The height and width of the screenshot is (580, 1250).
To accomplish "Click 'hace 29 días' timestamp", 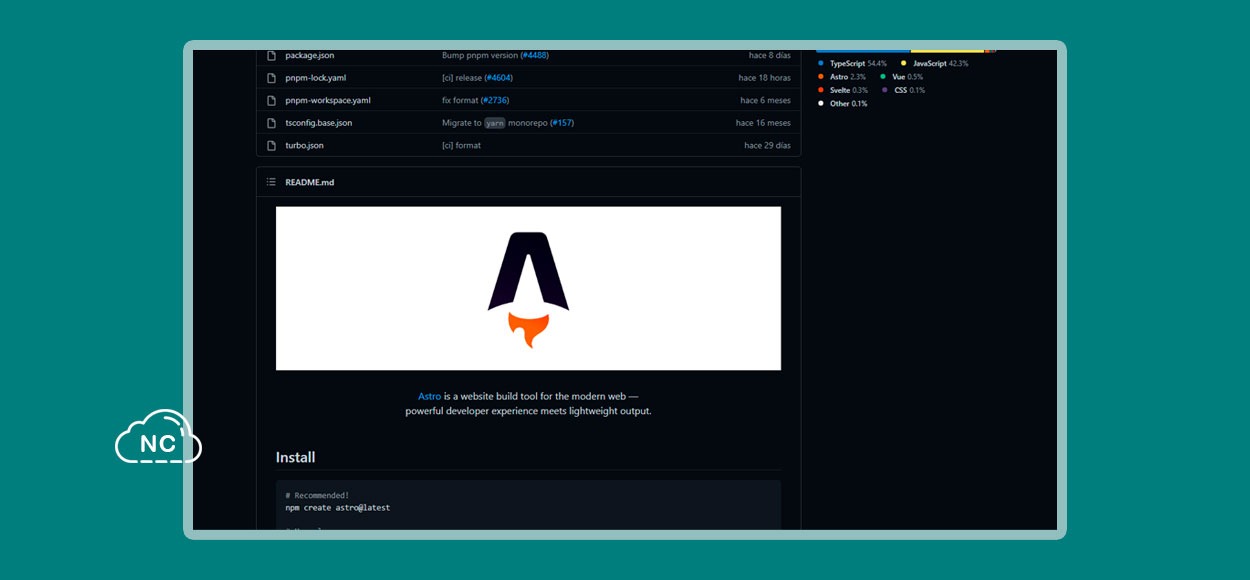I will tap(767, 145).
